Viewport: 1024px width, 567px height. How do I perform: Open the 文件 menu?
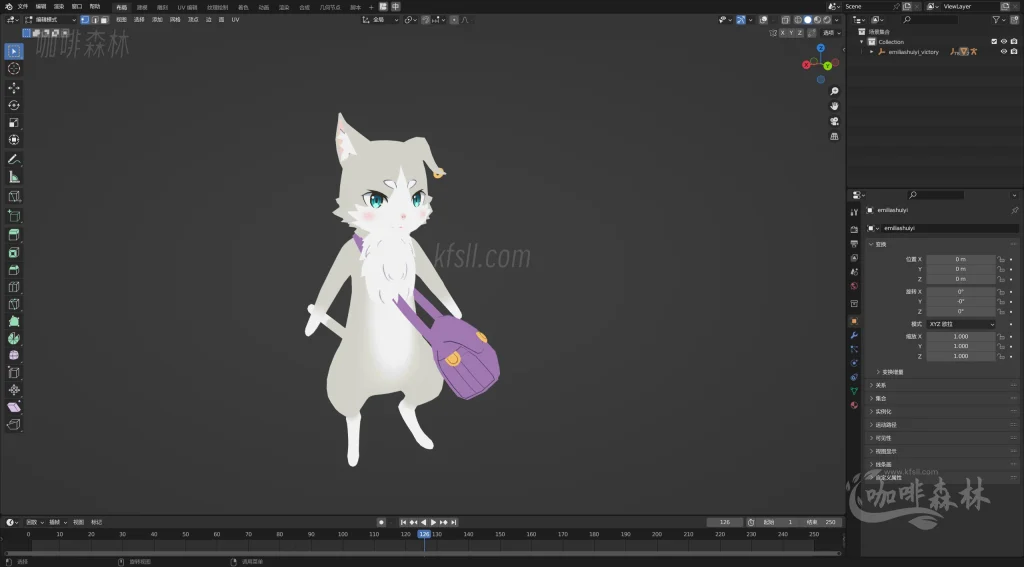pos(23,7)
